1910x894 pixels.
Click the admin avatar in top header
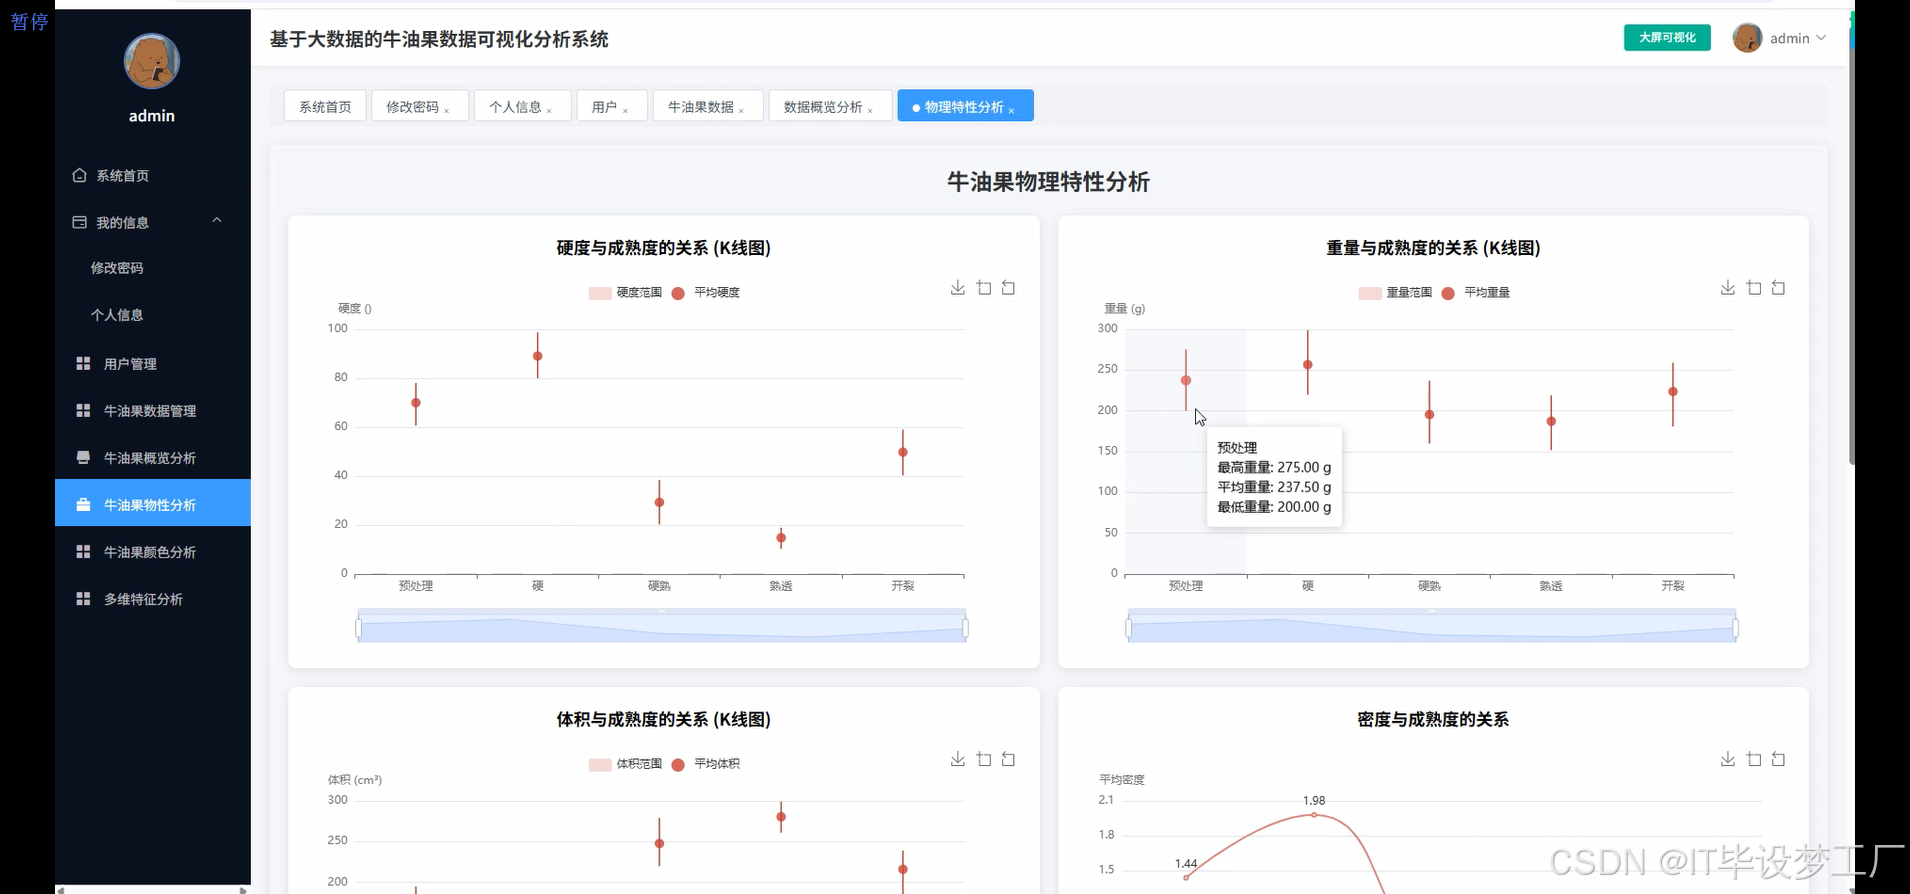pyautogui.click(x=1747, y=38)
